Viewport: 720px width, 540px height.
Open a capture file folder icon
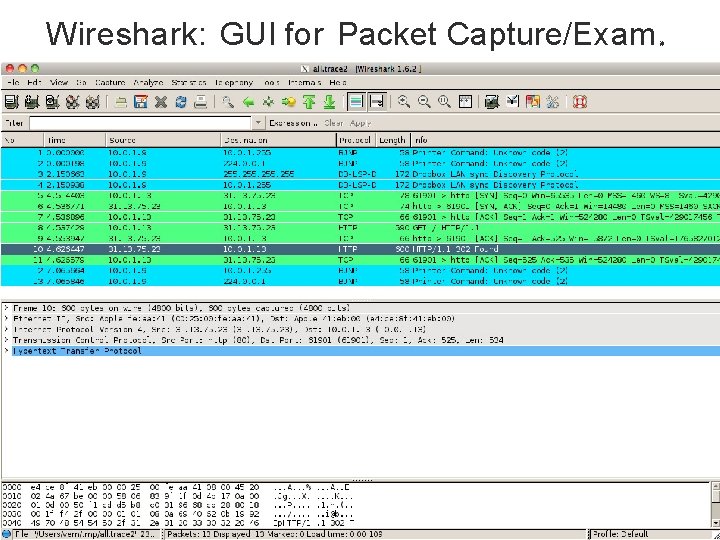tap(121, 101)
